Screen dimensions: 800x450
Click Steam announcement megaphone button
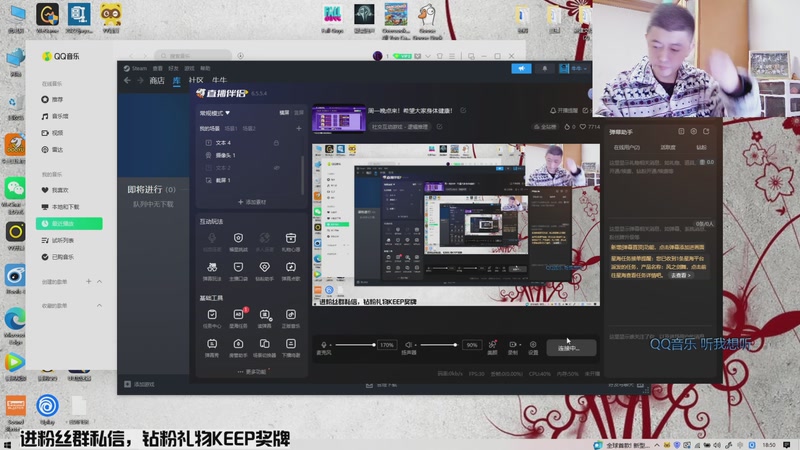[521, 68]
